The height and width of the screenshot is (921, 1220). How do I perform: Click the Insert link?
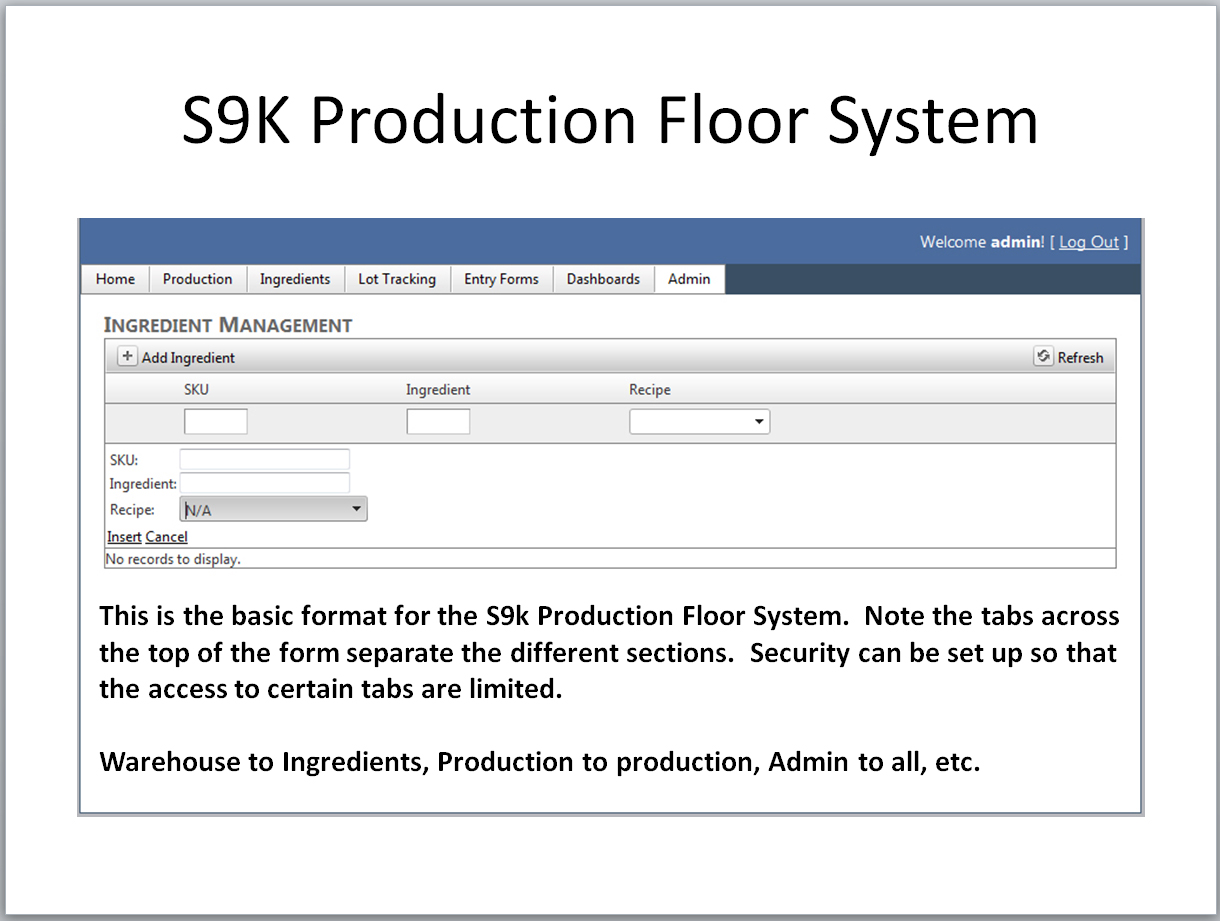(124, 537)
